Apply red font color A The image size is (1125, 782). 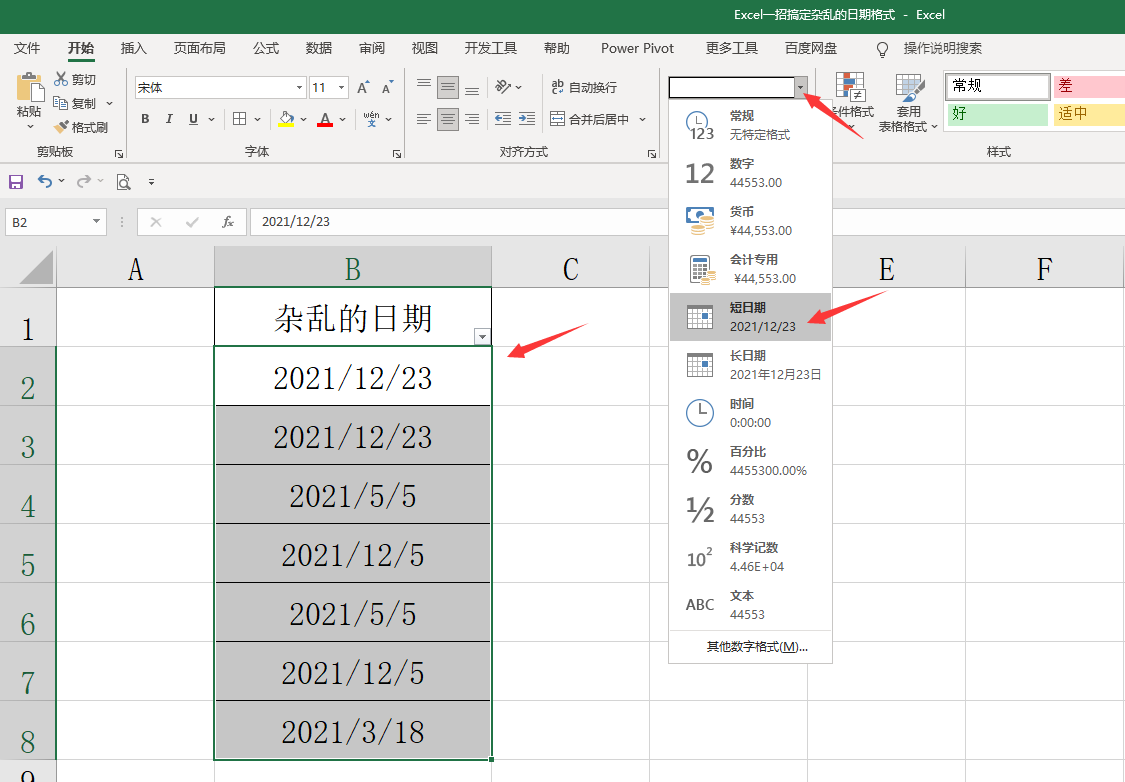(x=325, y=119)
